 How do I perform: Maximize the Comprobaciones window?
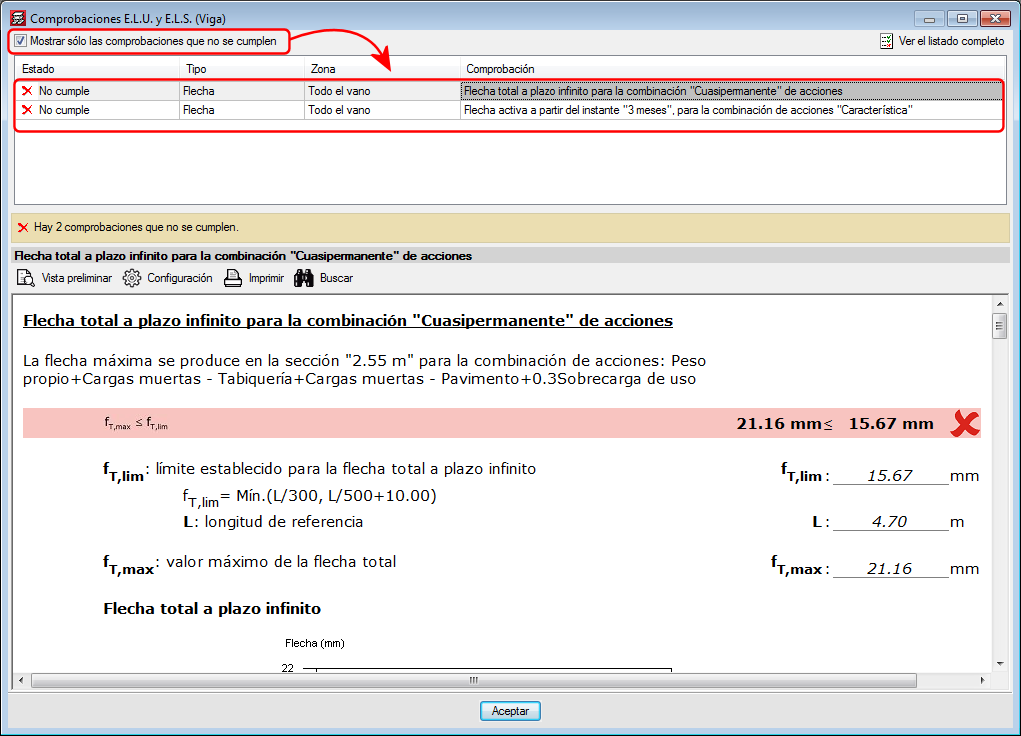click(x=962, y=19)
